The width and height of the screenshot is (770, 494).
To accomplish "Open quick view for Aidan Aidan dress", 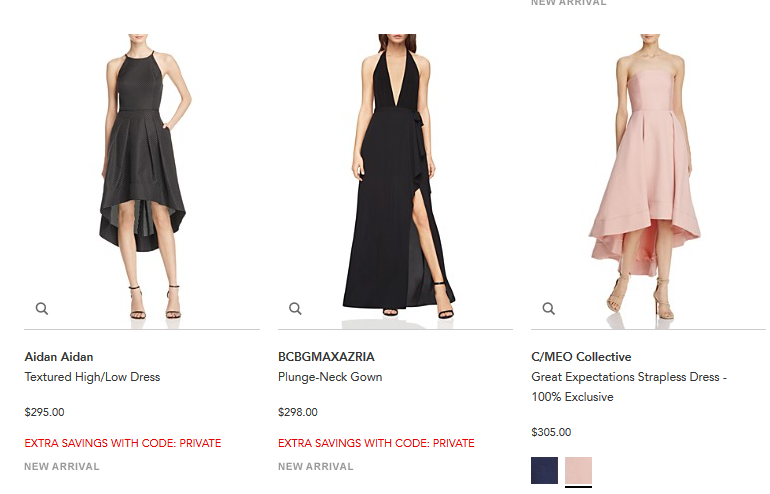I will [42, 308].
